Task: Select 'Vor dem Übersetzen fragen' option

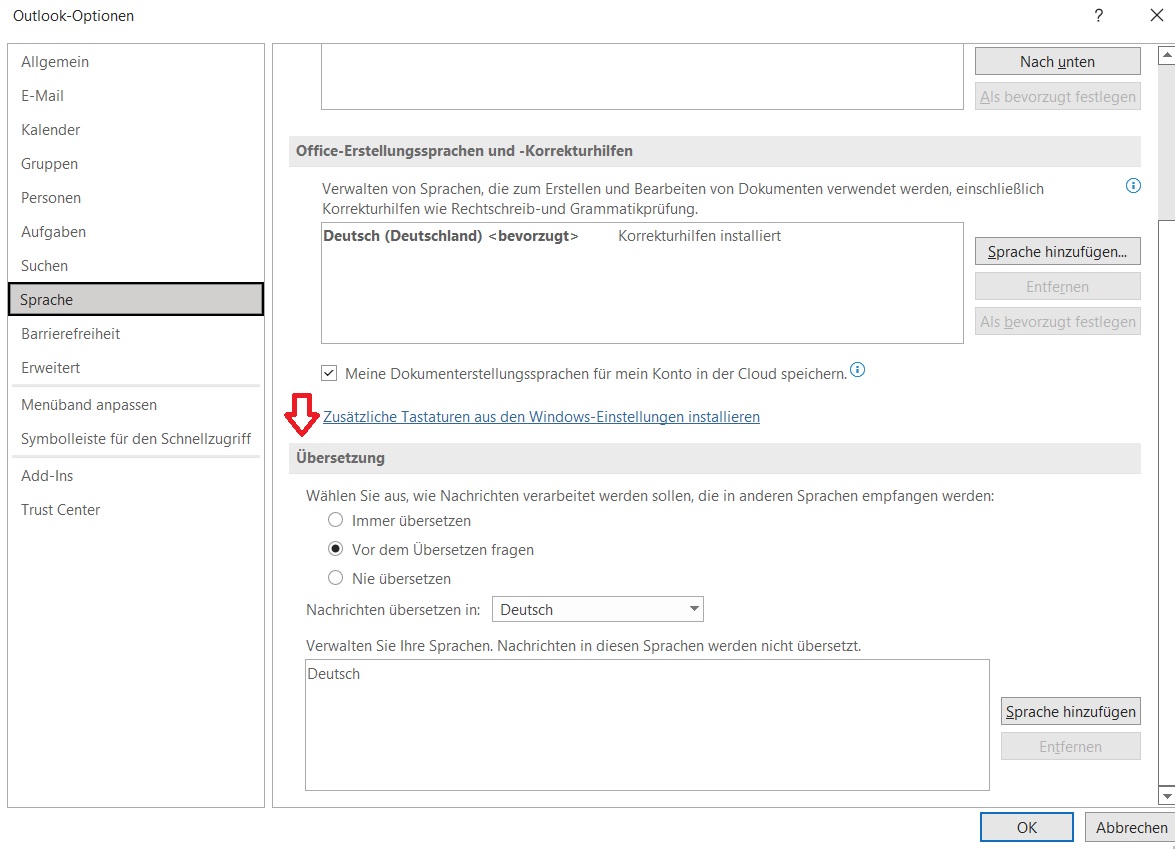Action: click(336, 549)
